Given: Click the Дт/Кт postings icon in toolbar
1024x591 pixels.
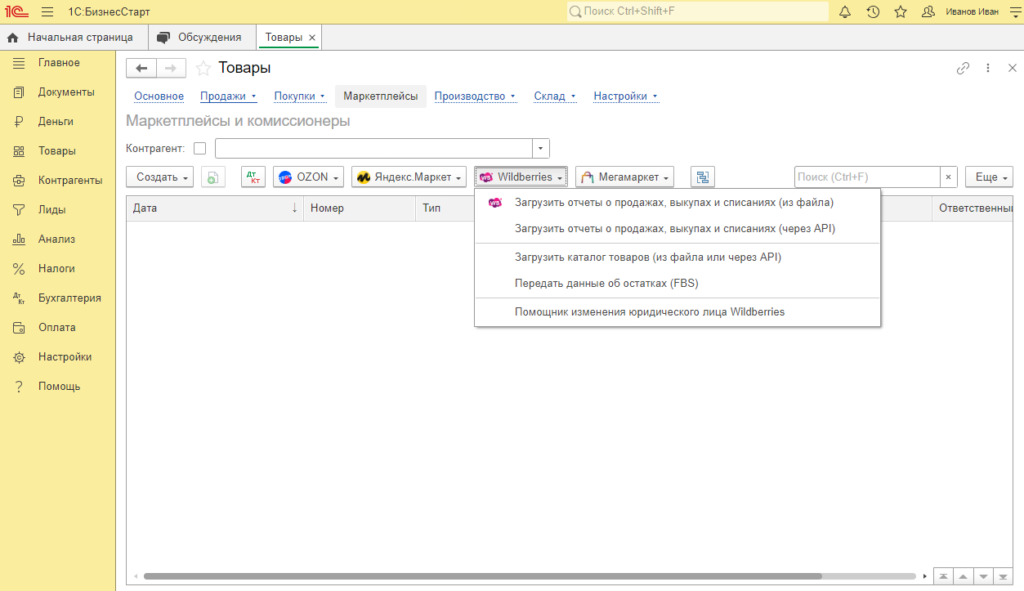Looking at the screenshot, I should coord(253,177).
